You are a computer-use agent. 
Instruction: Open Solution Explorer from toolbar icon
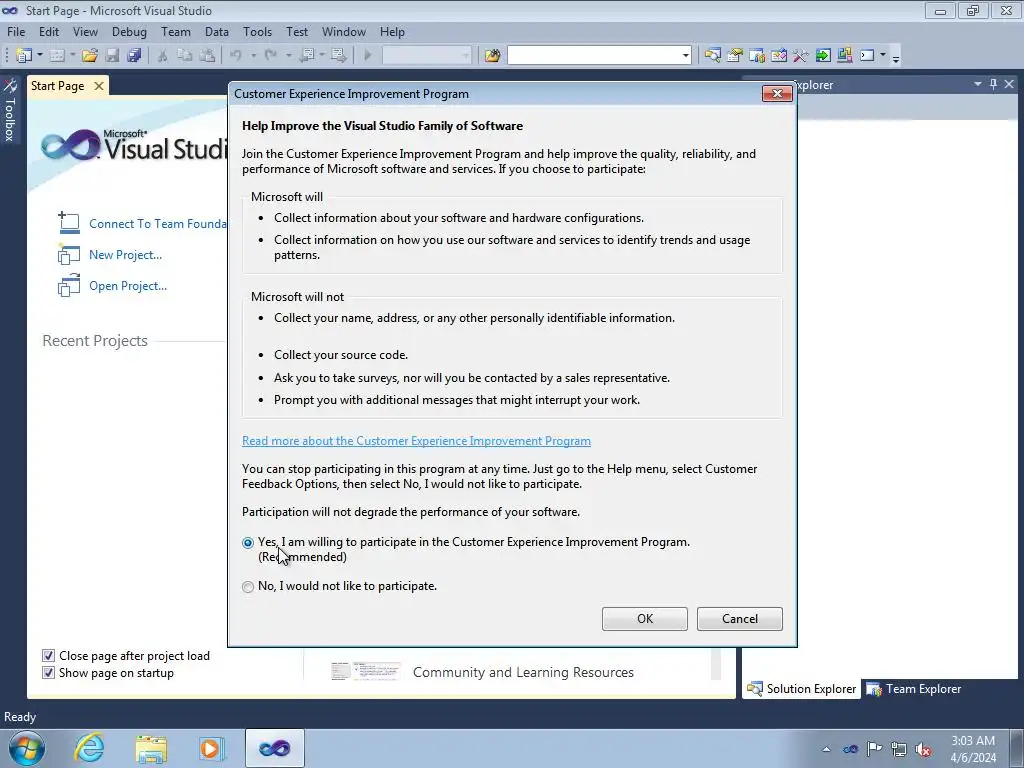[712, 56]
